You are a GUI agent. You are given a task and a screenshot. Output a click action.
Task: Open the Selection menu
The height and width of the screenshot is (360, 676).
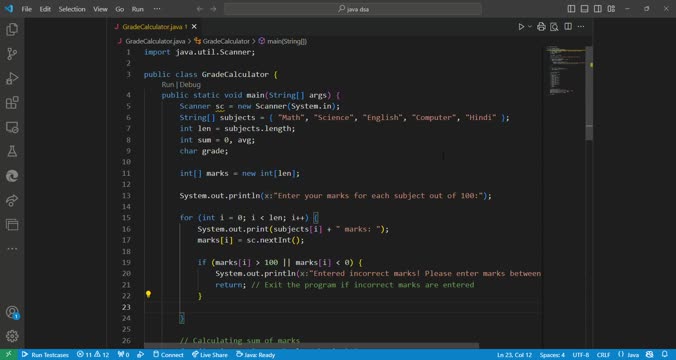click(x=72, y=9)
